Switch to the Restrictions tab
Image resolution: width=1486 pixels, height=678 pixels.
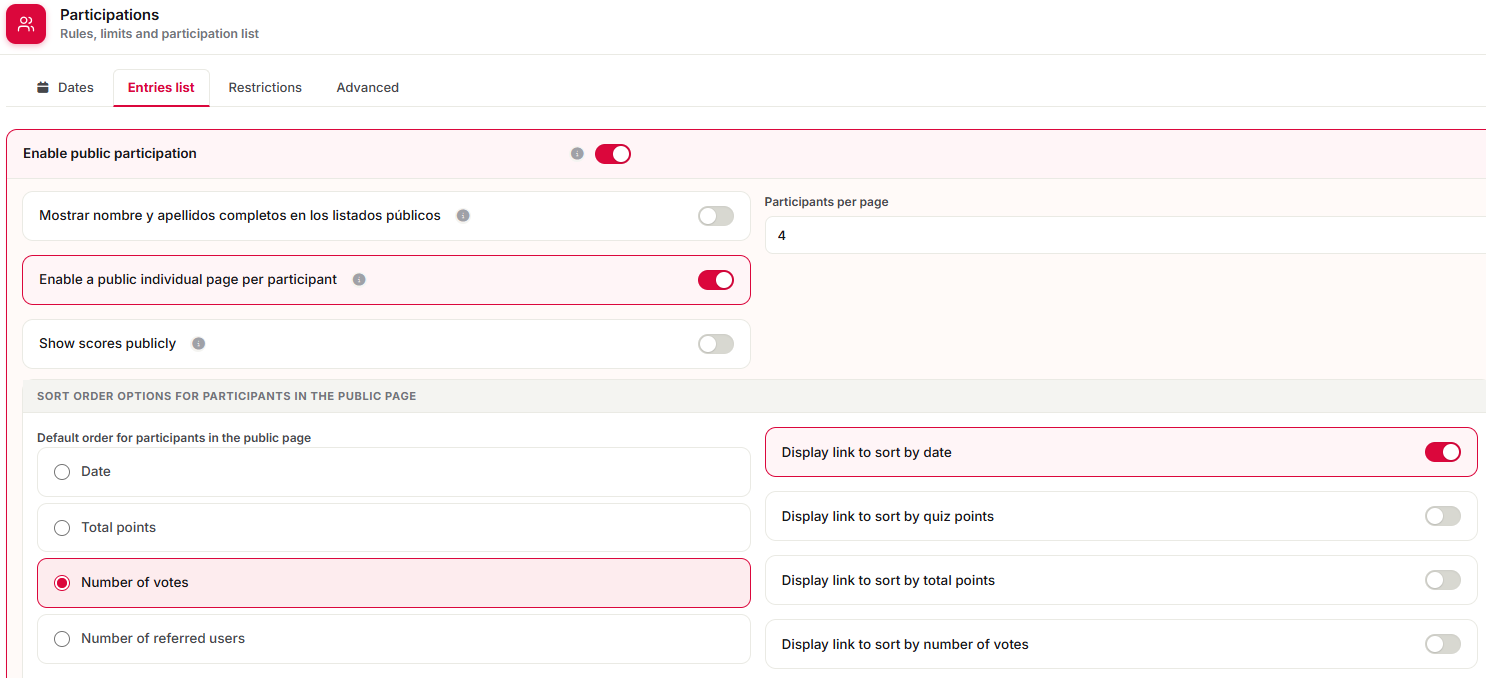(x=265, y=87)
